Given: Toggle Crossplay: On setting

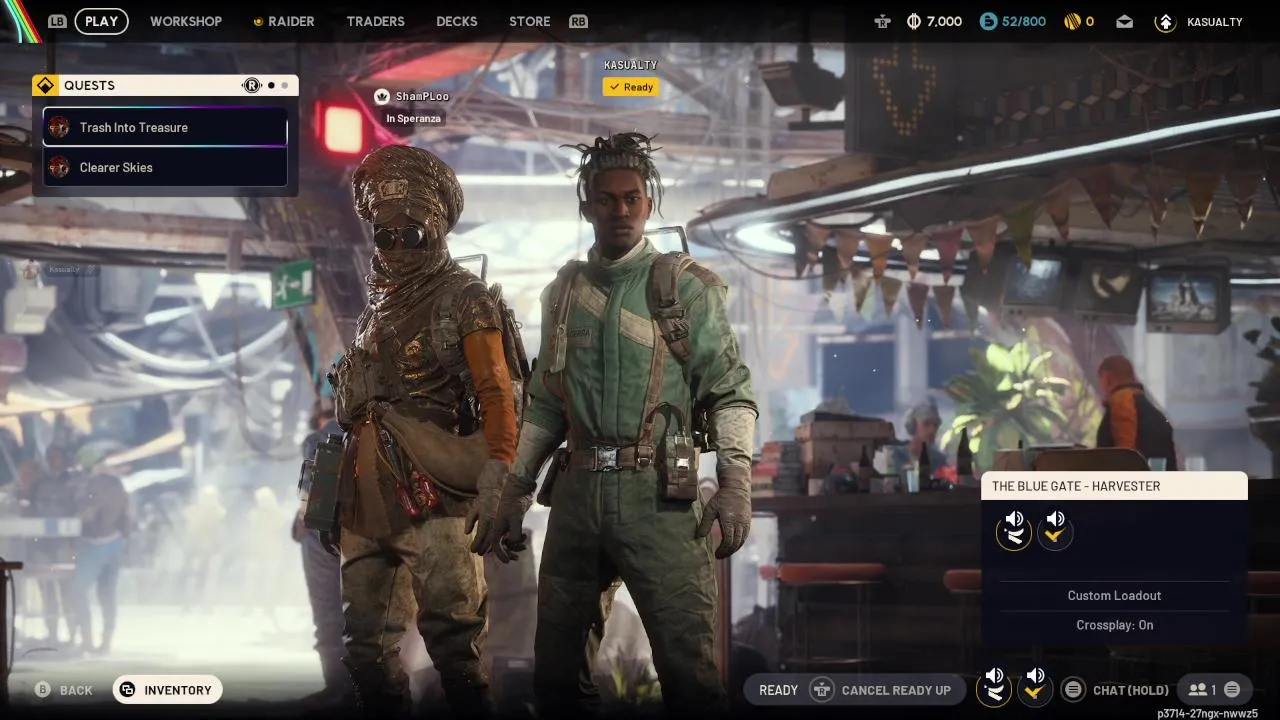Looking at the screenshot, I should click(1114, 625).
